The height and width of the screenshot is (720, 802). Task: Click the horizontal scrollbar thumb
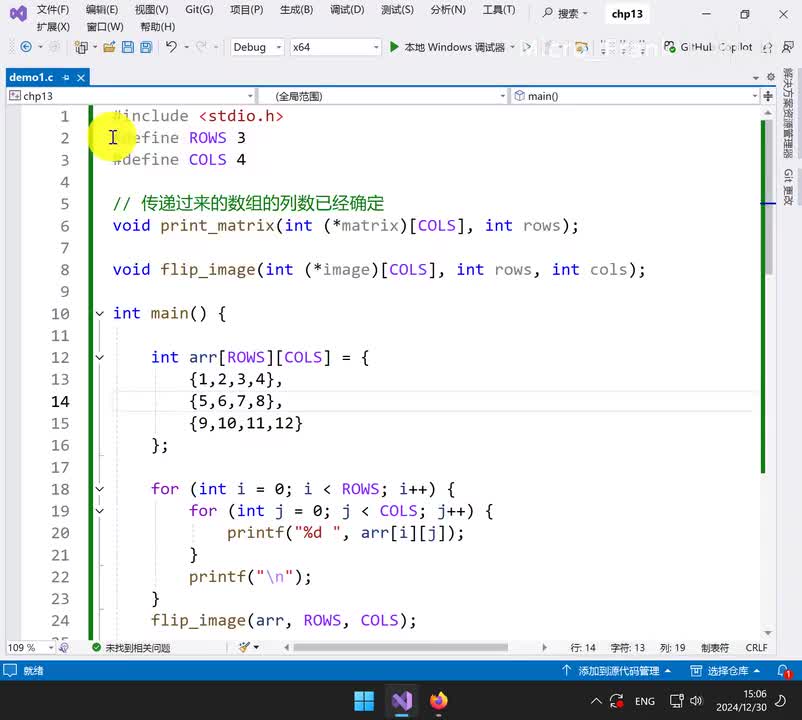[400, 647]
